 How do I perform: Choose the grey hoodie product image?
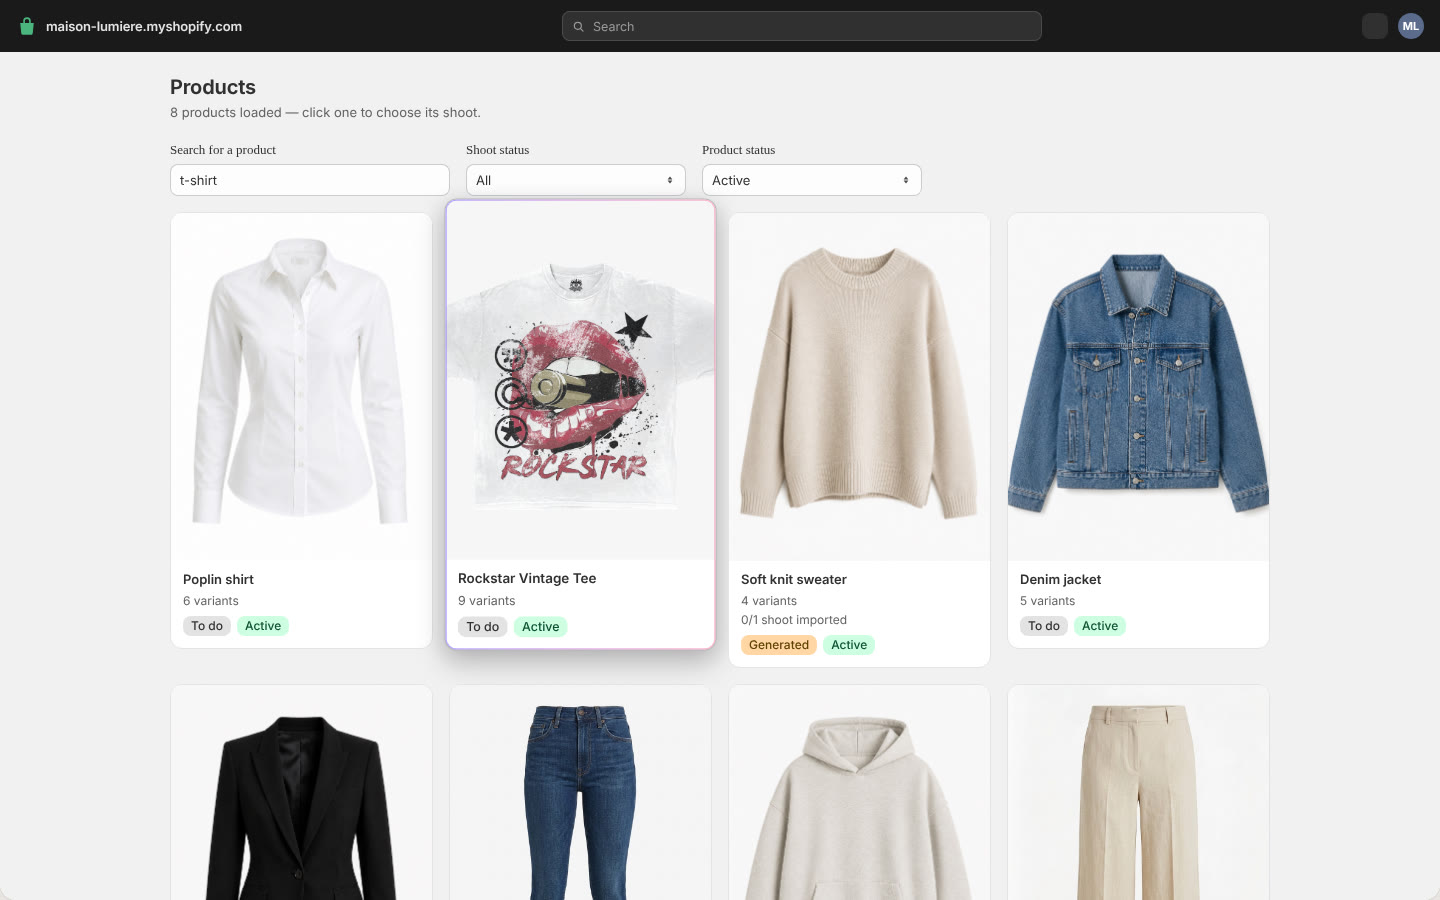(x=859, y=792)
